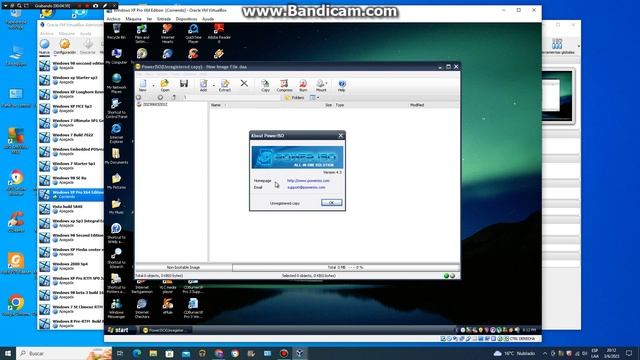Open My Pictures on XP desktop
This screenshot has height=360, width=640.
pos(116,181)
